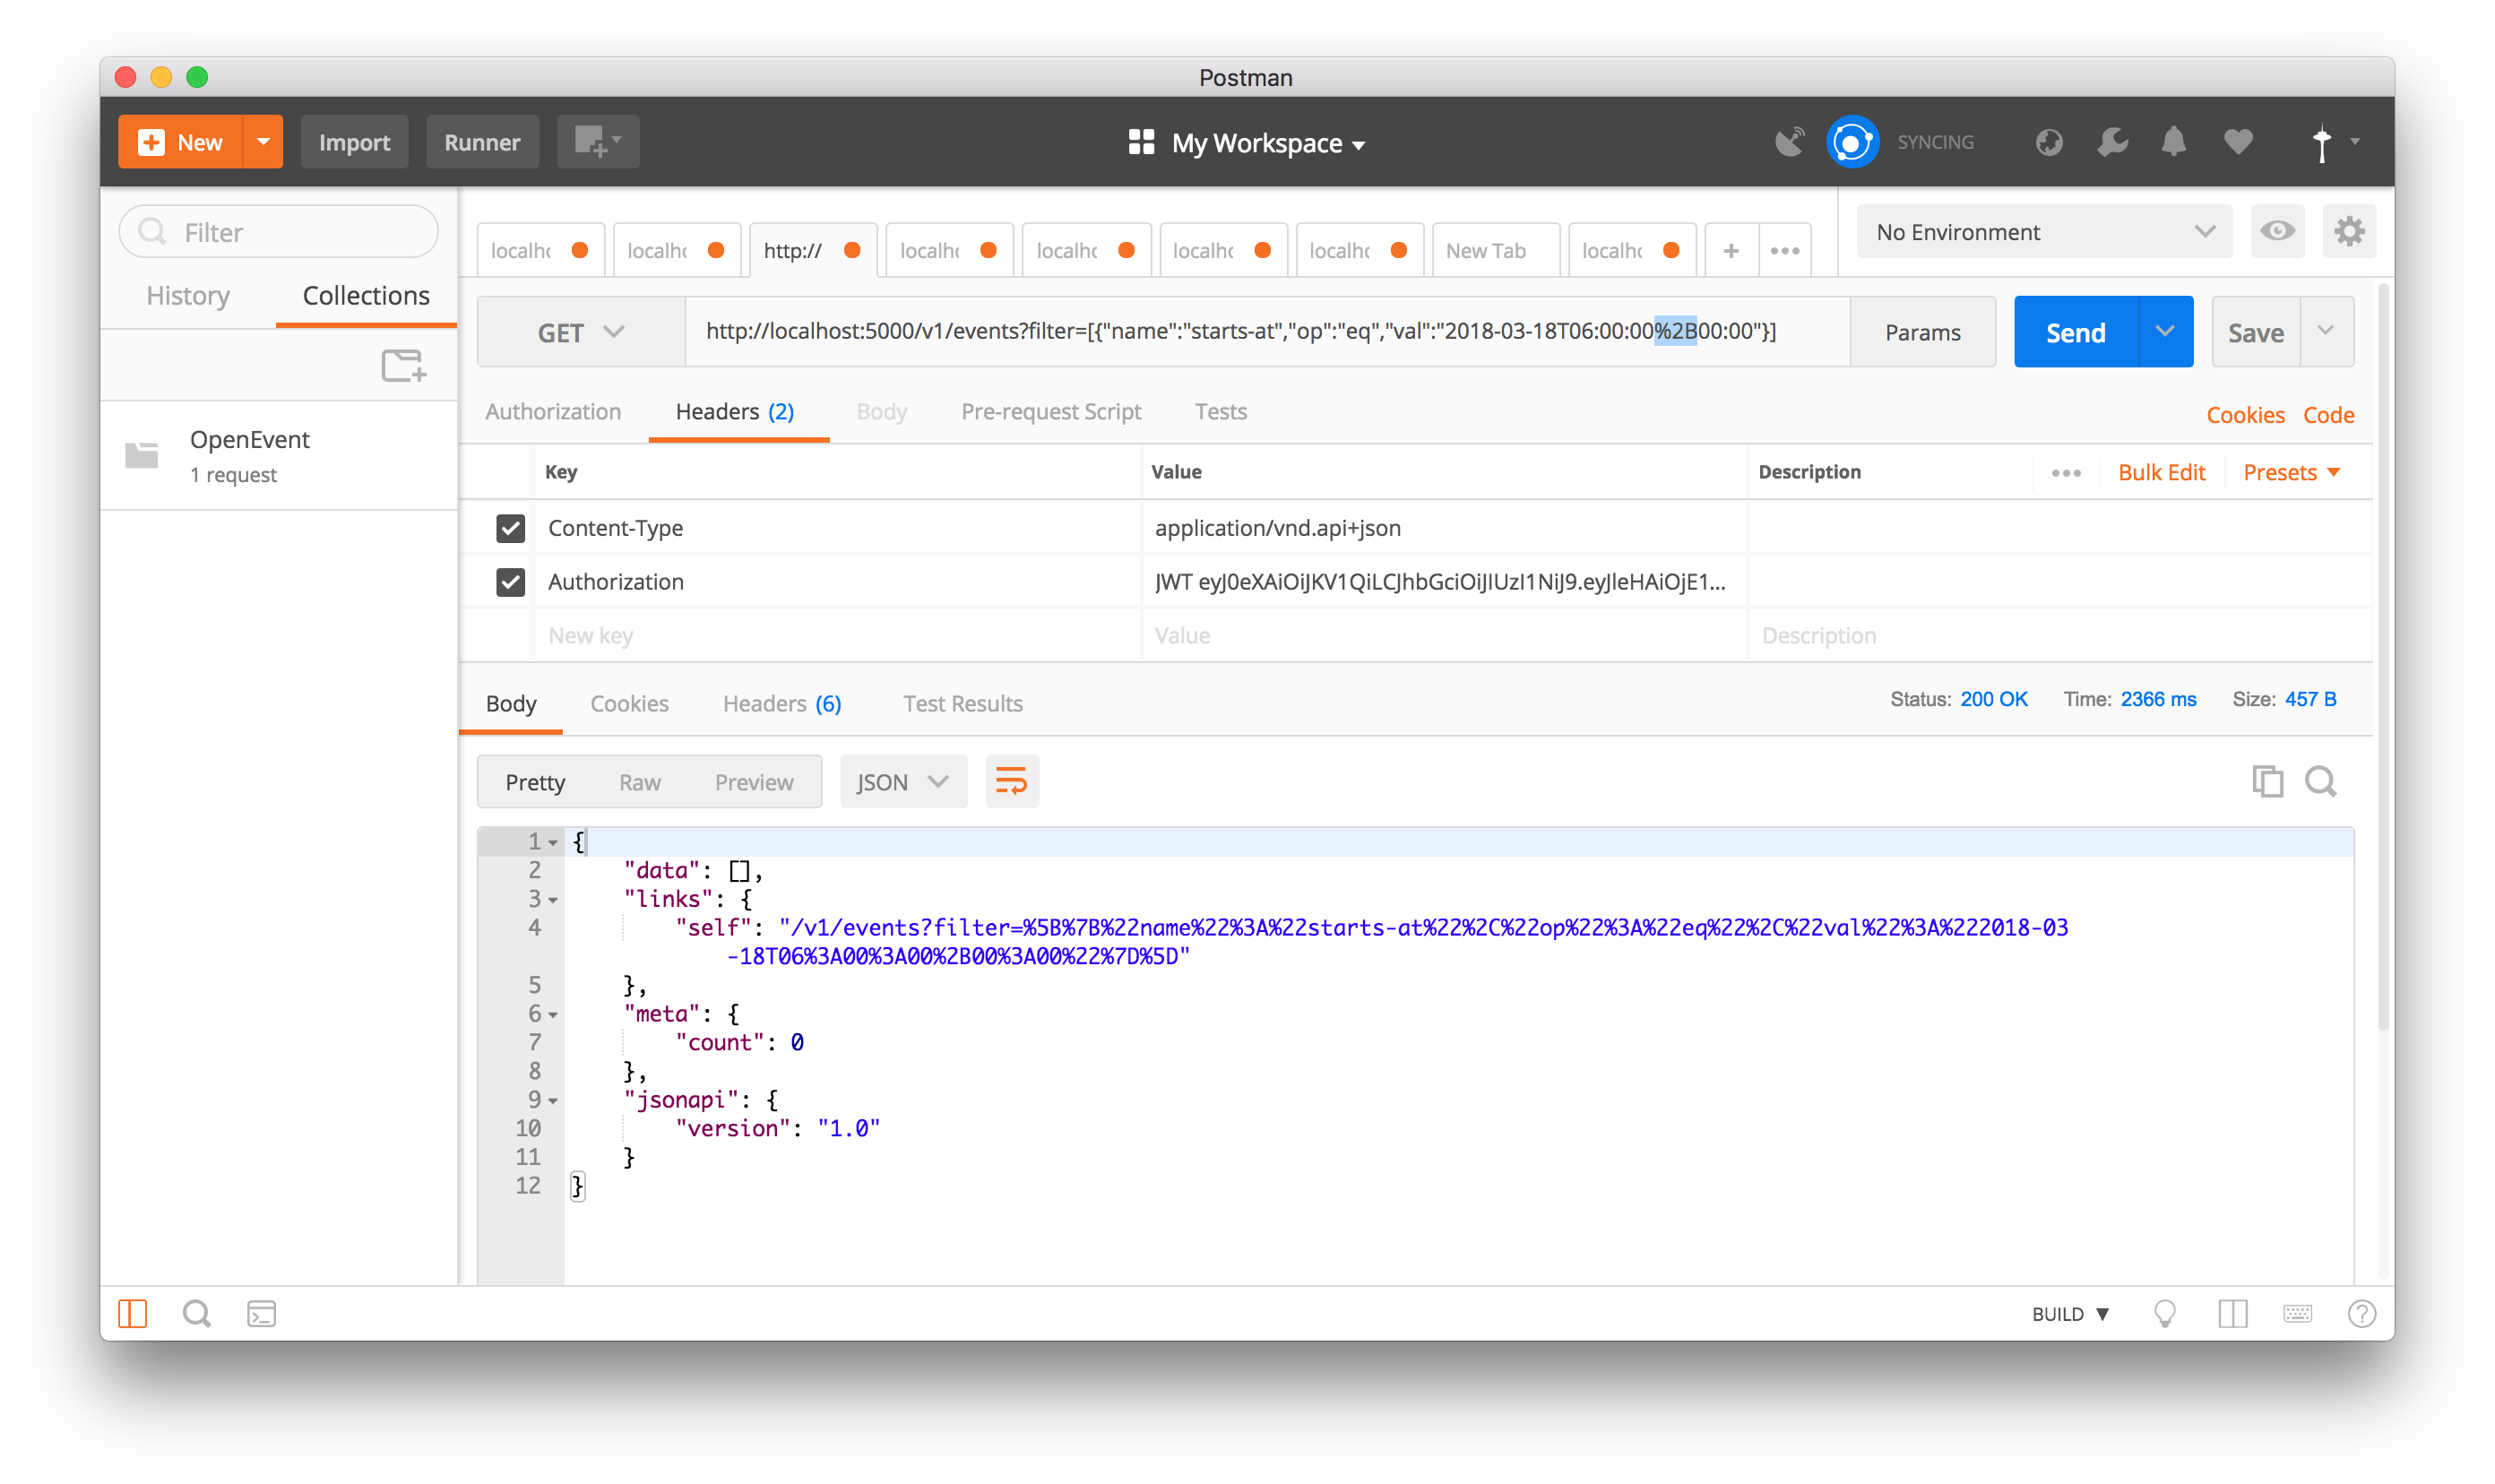Open the notifications bell icon
This screenshot has width=2495, height=1484.
coord(2173,142)
